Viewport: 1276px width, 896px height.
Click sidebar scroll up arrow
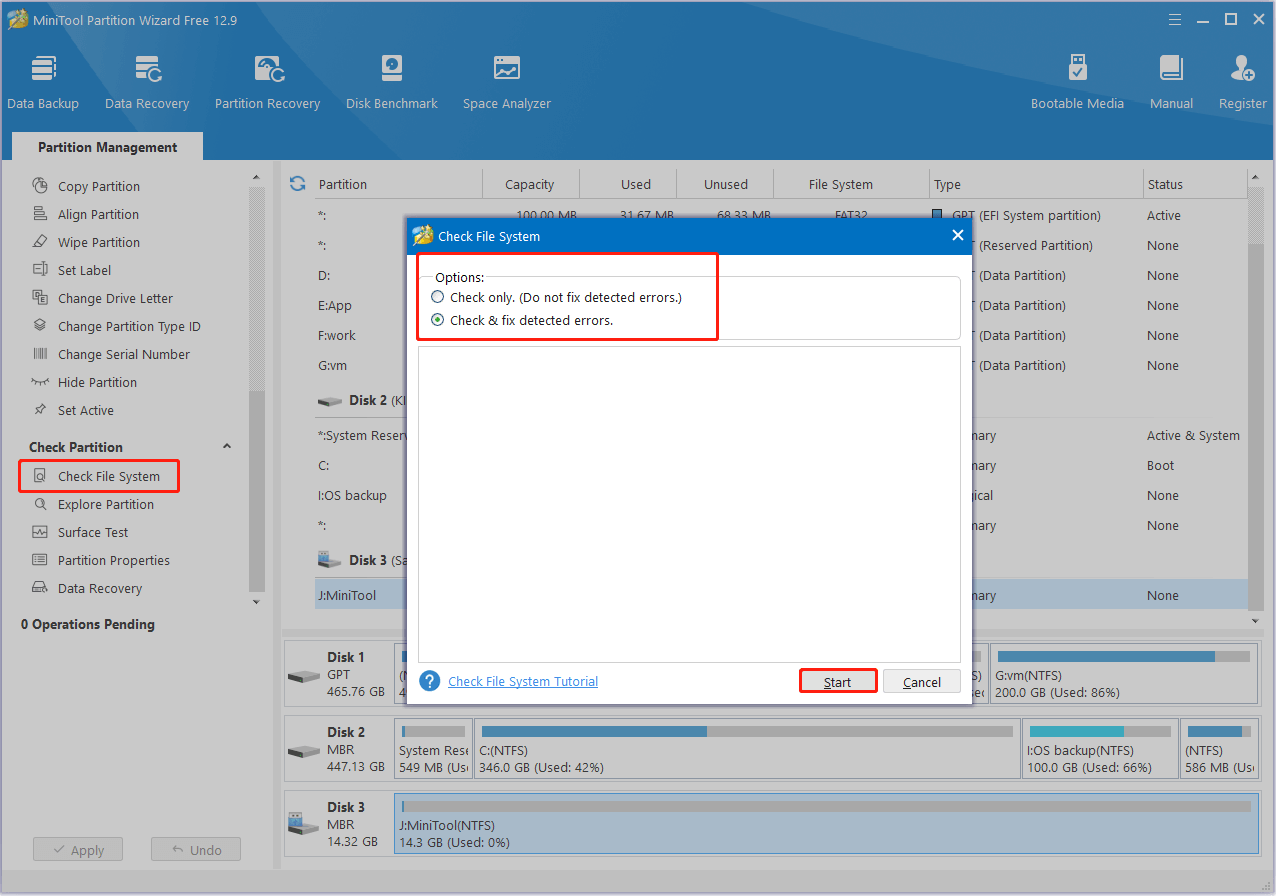[257, 176]
